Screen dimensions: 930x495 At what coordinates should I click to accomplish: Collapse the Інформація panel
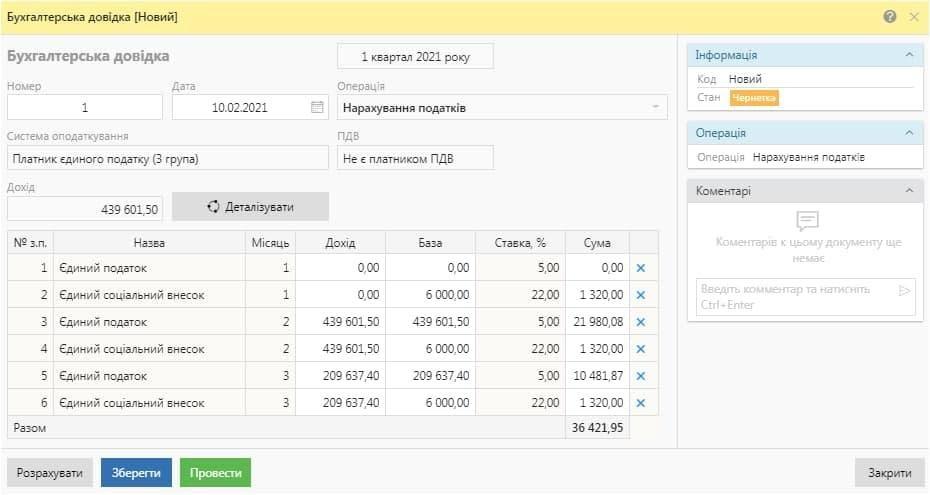[x=909, y=55]
